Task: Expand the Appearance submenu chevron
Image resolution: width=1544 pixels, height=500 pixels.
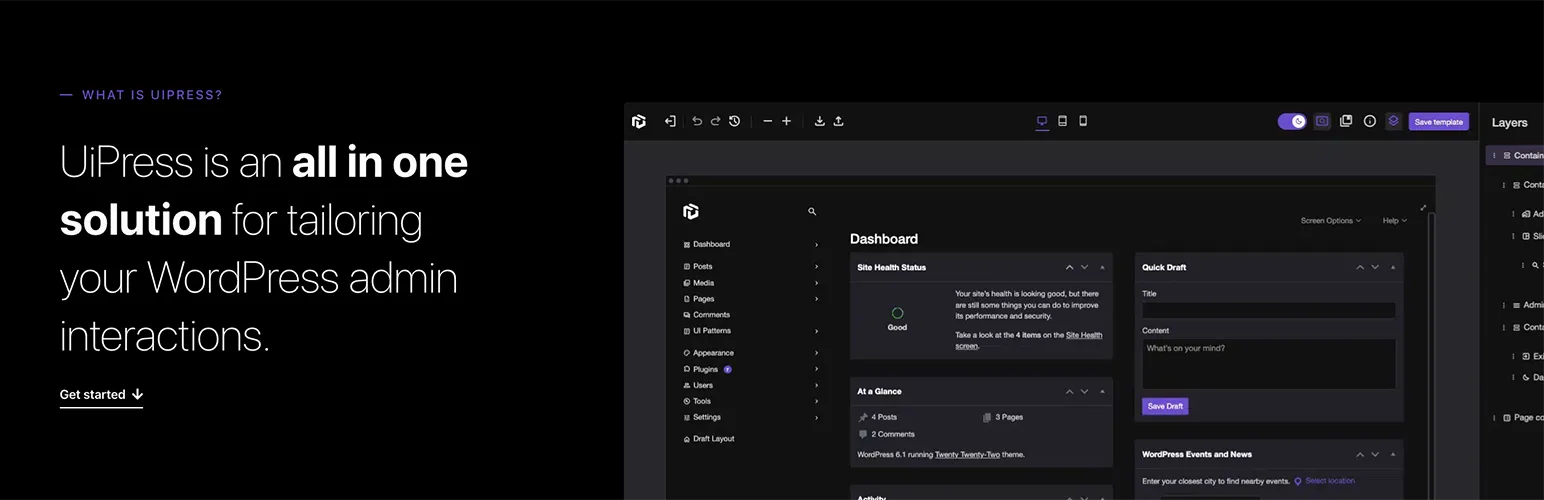Action: (x=816, y=353)
